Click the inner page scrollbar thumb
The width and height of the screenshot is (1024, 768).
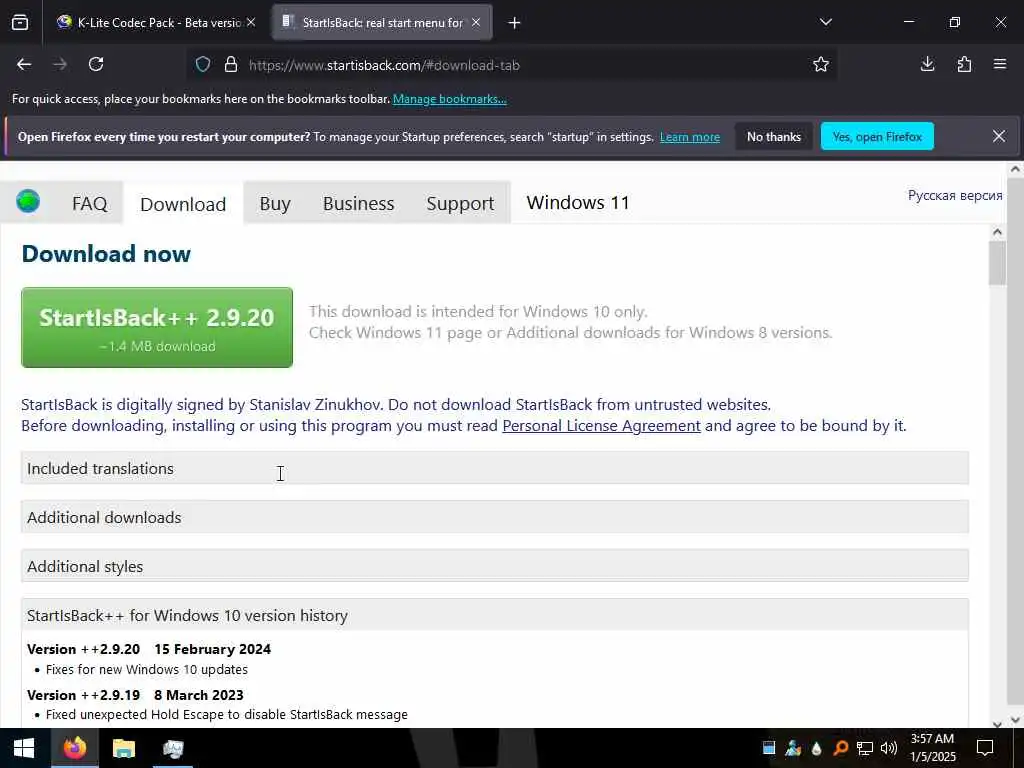997,263
